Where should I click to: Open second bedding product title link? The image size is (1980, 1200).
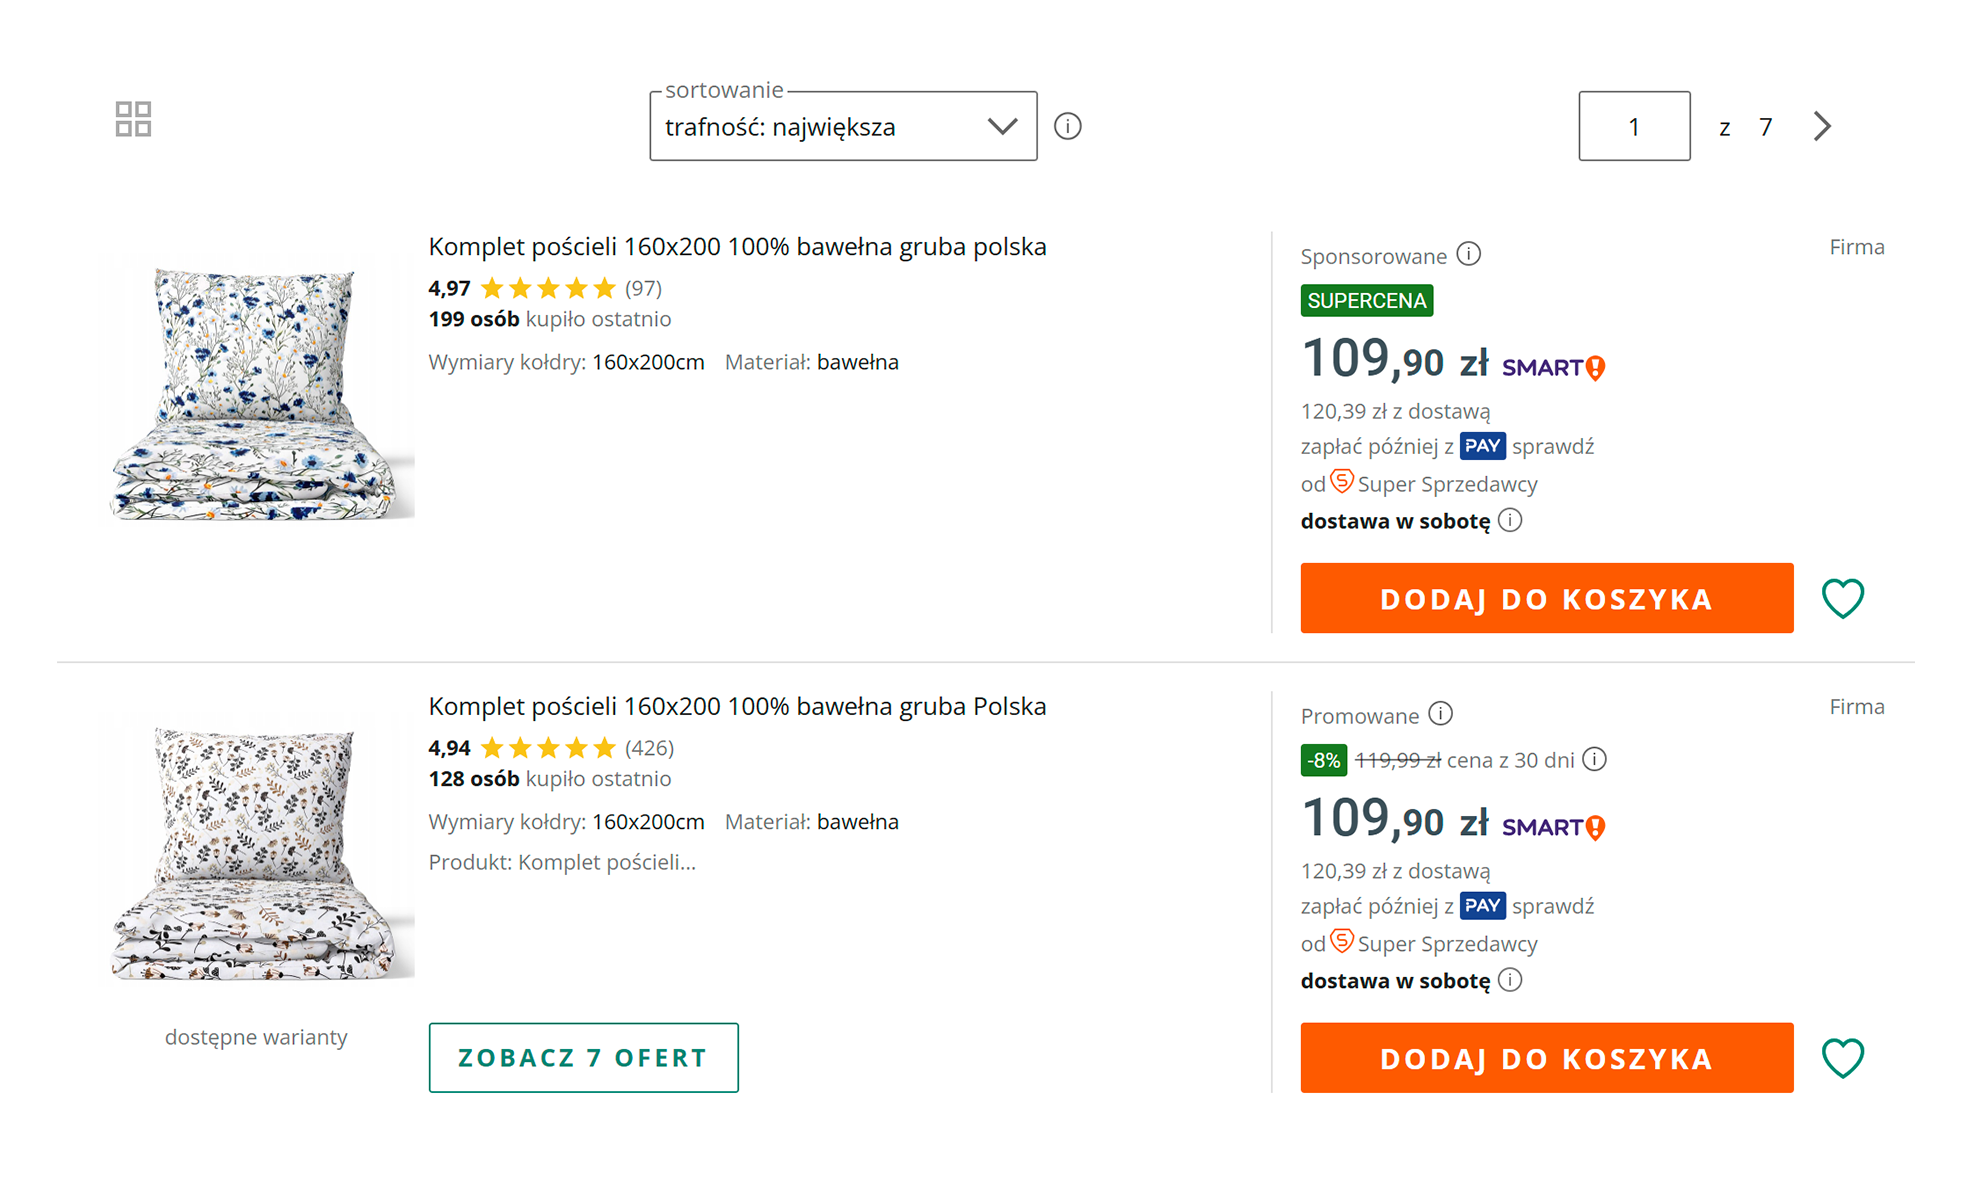[x=737, y=707]
